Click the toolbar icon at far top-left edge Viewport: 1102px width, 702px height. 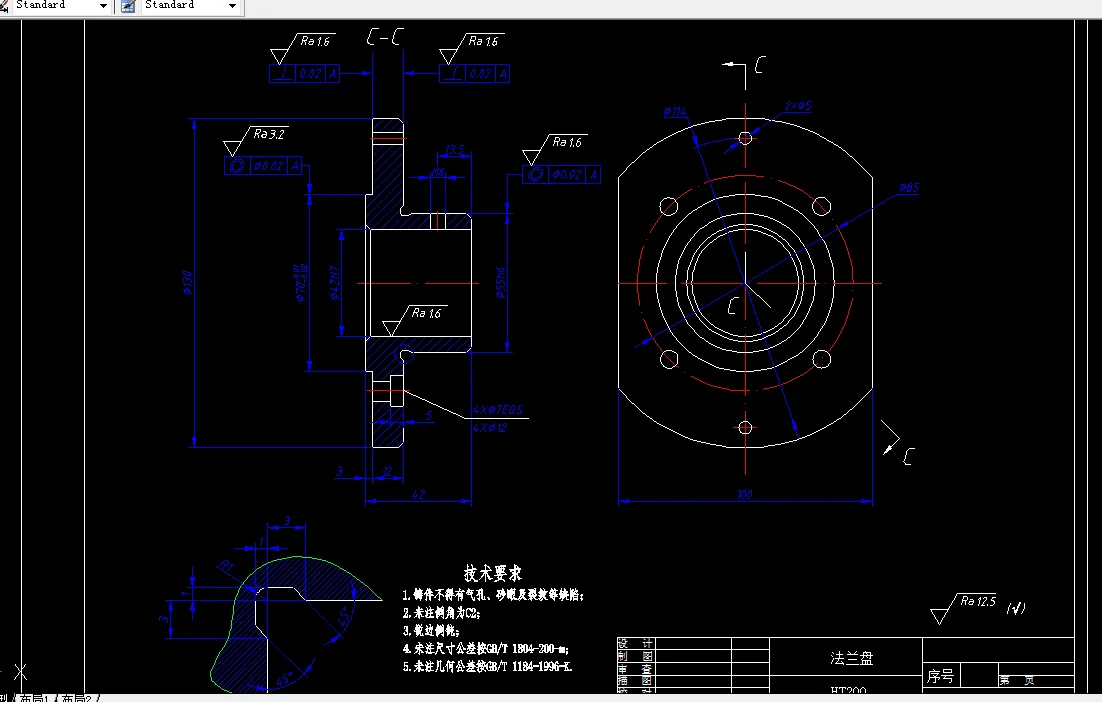[6, 5]
